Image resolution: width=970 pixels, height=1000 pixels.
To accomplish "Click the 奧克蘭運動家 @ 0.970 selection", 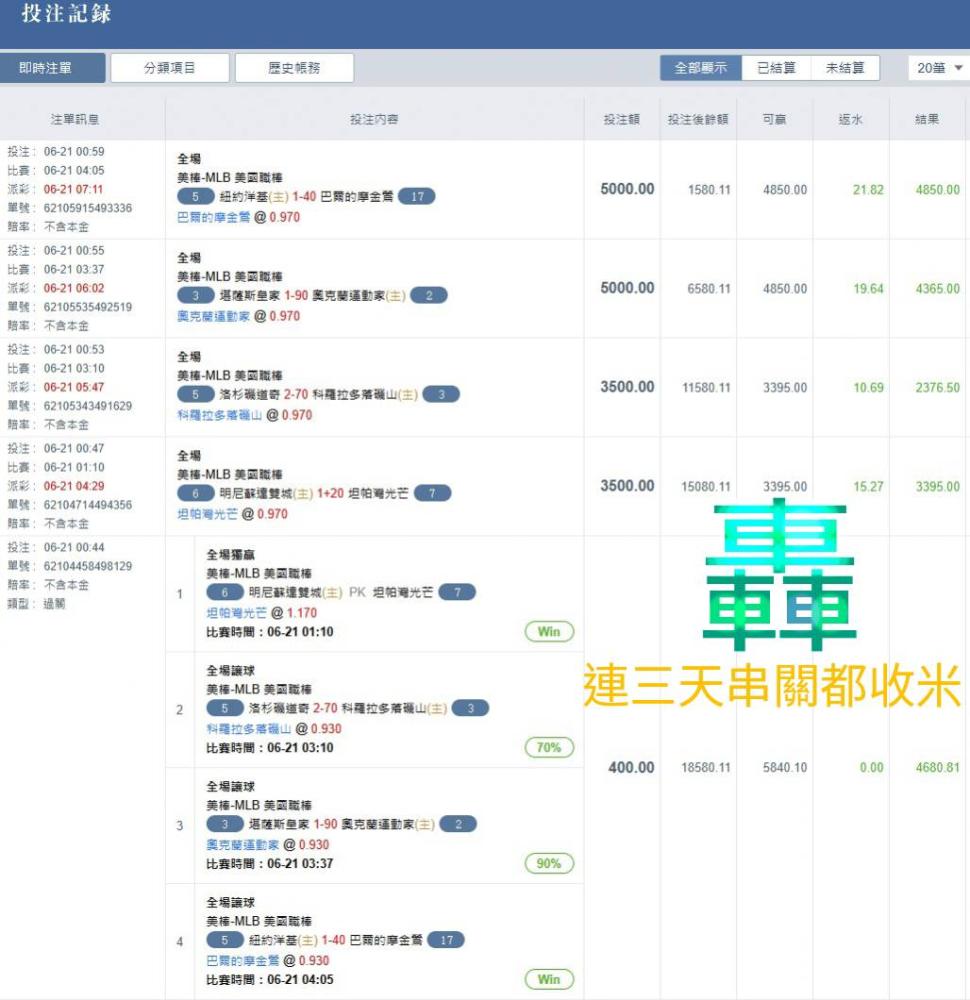I will tap(238, 316).
